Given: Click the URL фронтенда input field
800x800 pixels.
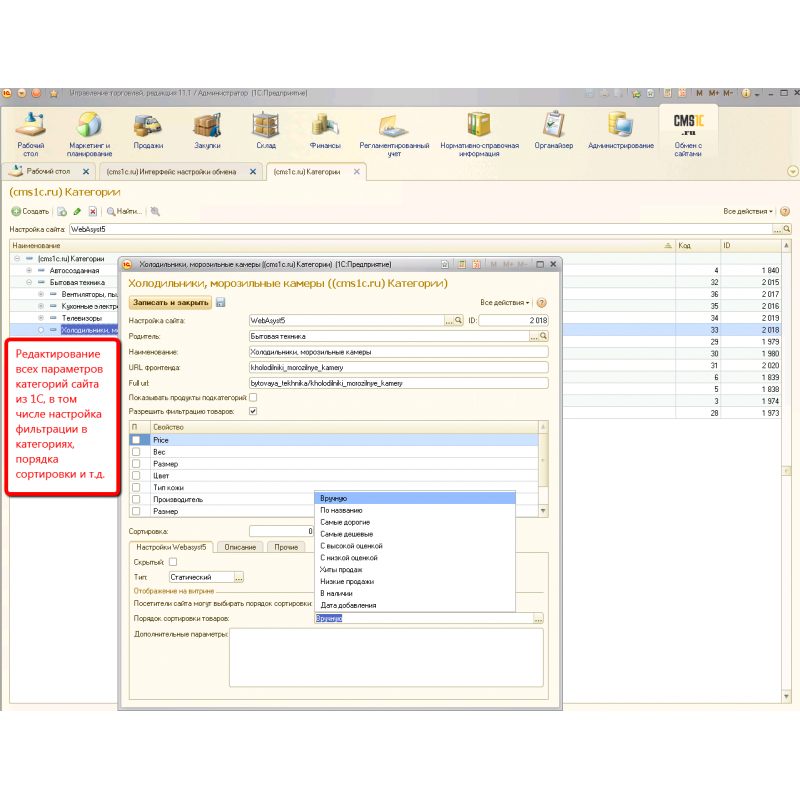Looking at the screenshot, I should pos(398,367).
